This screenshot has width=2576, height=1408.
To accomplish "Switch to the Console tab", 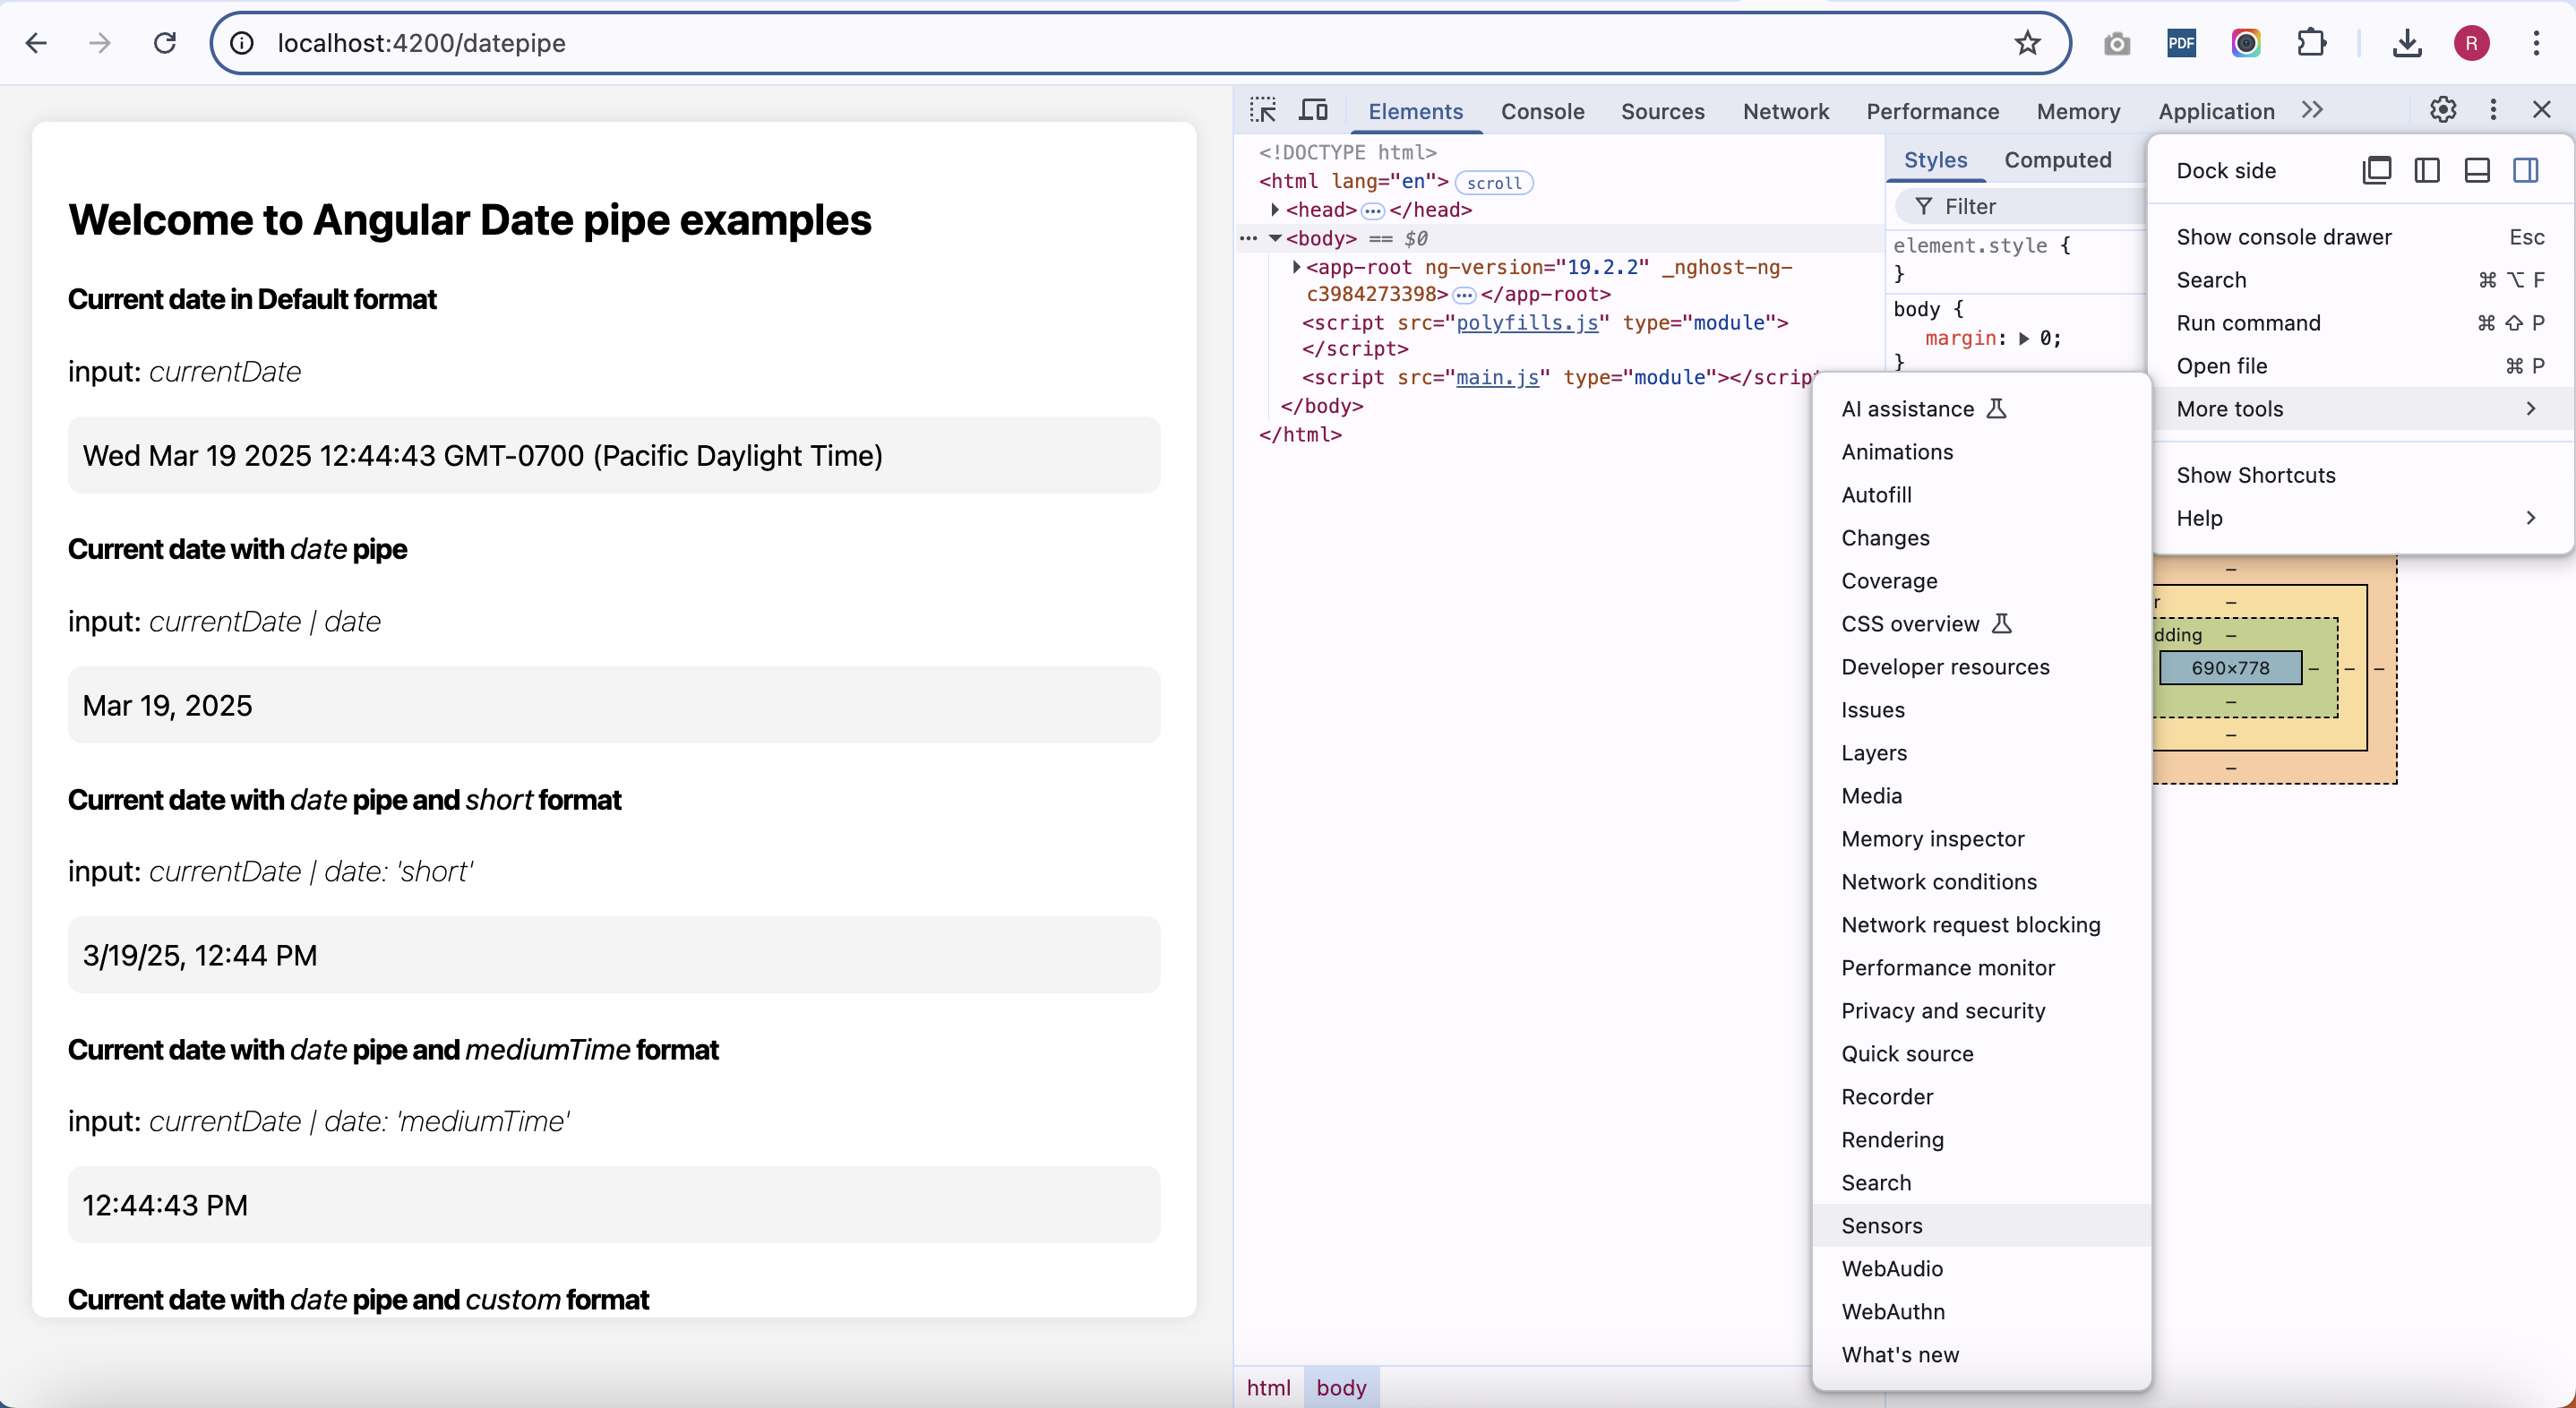I will point(1542,111).
